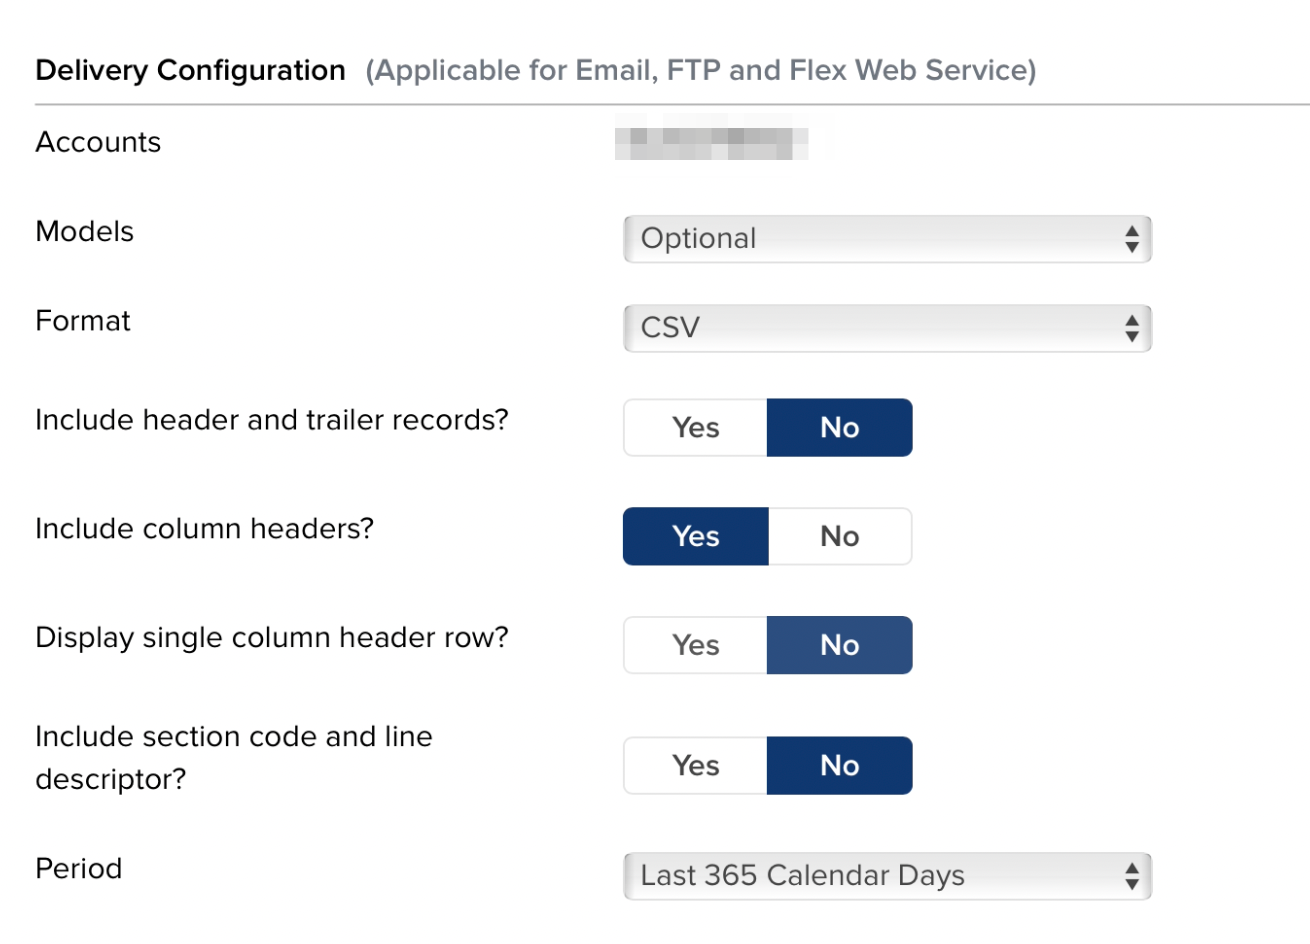Click the CSV text in Format field
The height and width of the screenshot is (944, 1310).
(x=667, y=327)
